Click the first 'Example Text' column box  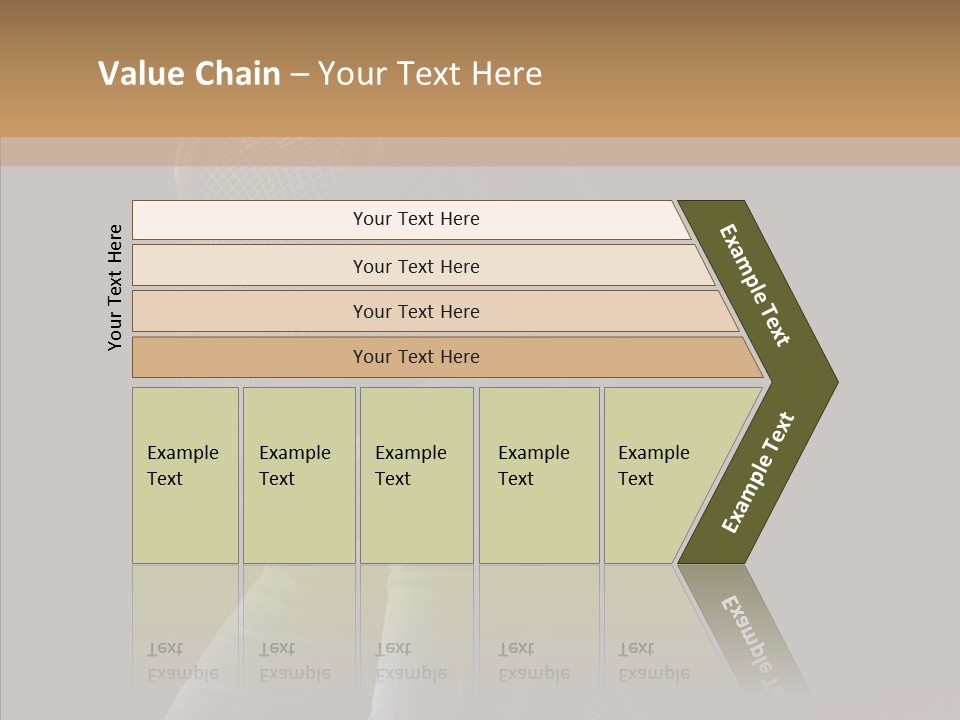tap(186, 475)
